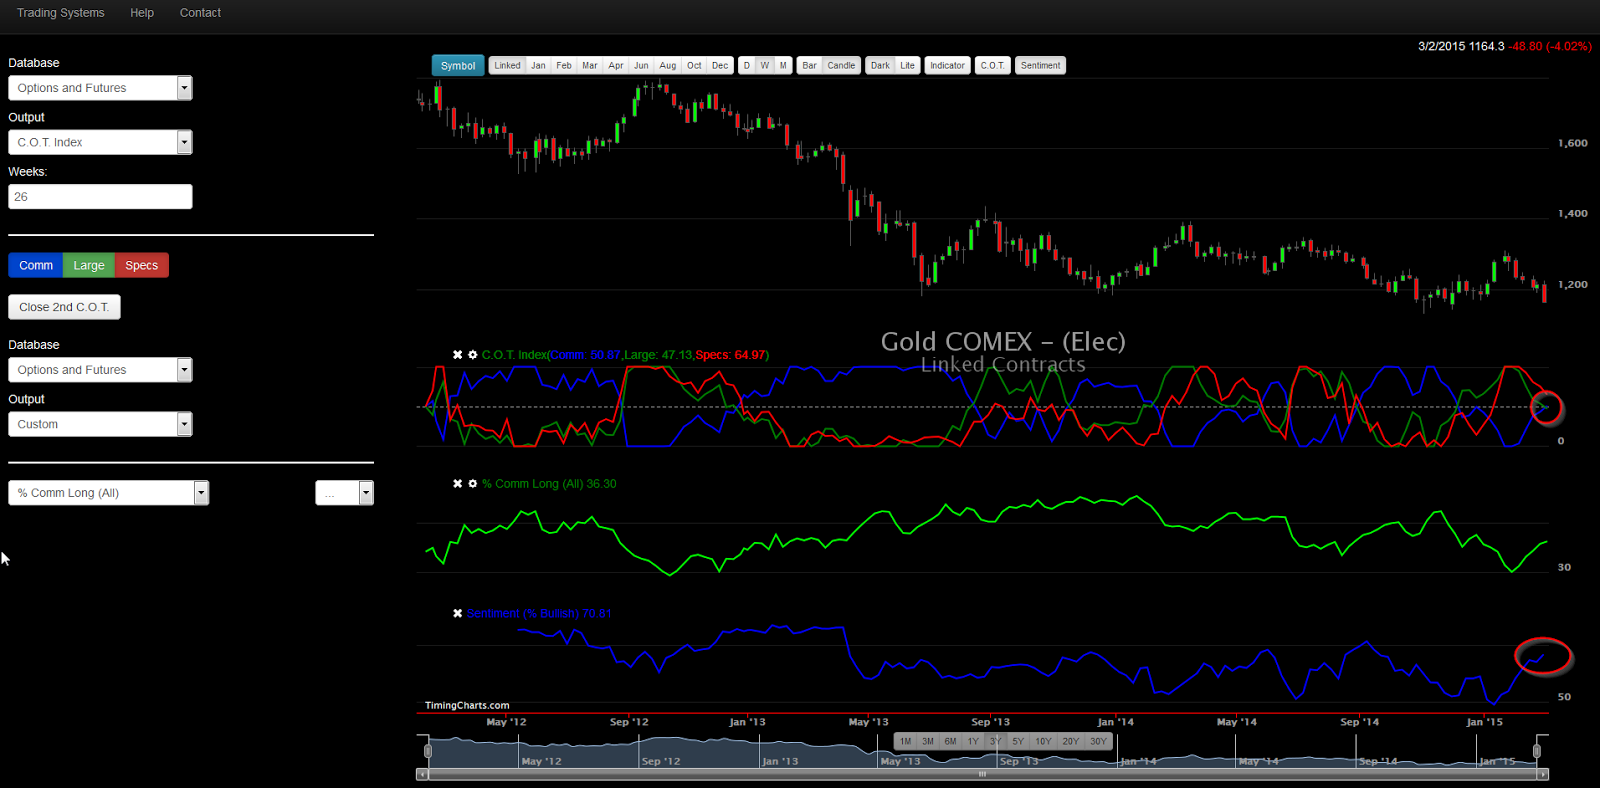Click the Gold COMEX – (Elec) chart title

coord(1003,342)
